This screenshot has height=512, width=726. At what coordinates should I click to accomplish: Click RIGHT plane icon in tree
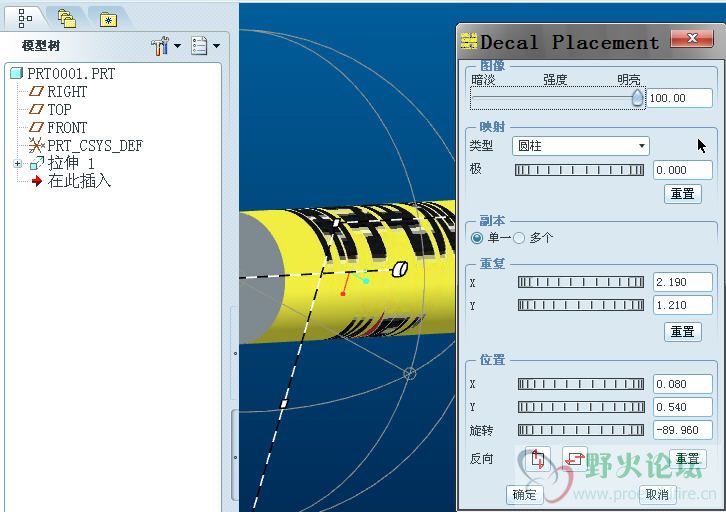(x=36, y=92)
